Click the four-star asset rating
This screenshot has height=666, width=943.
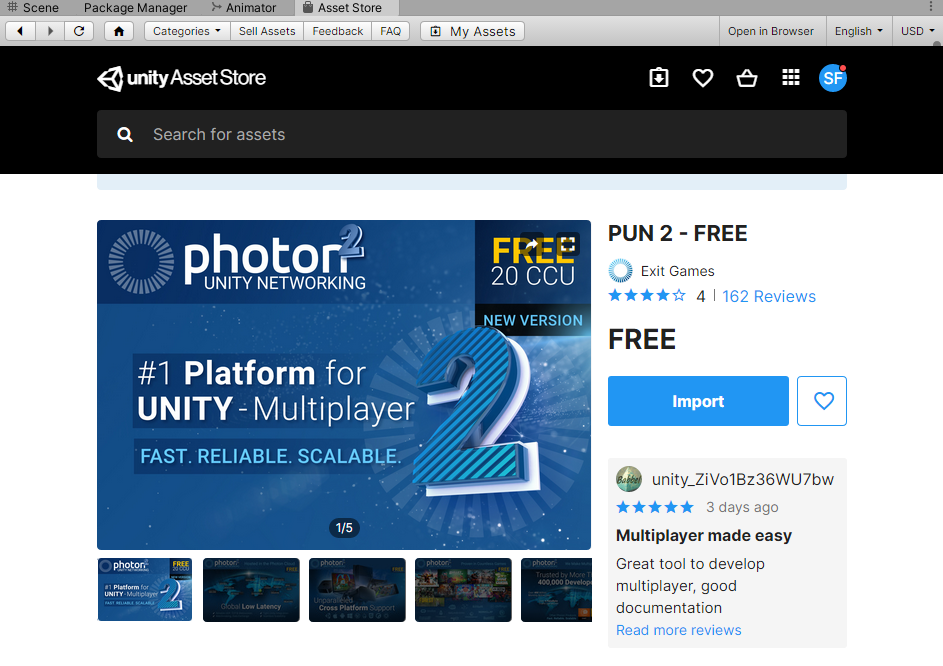point(647,295)
